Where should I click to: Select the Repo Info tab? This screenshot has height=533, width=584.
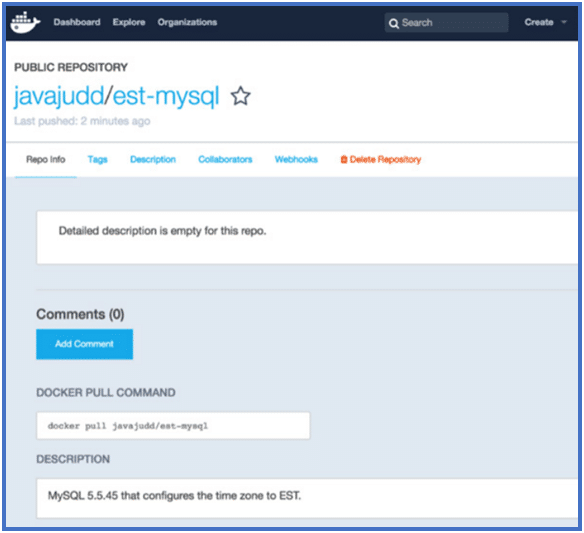tap(45, 159)
